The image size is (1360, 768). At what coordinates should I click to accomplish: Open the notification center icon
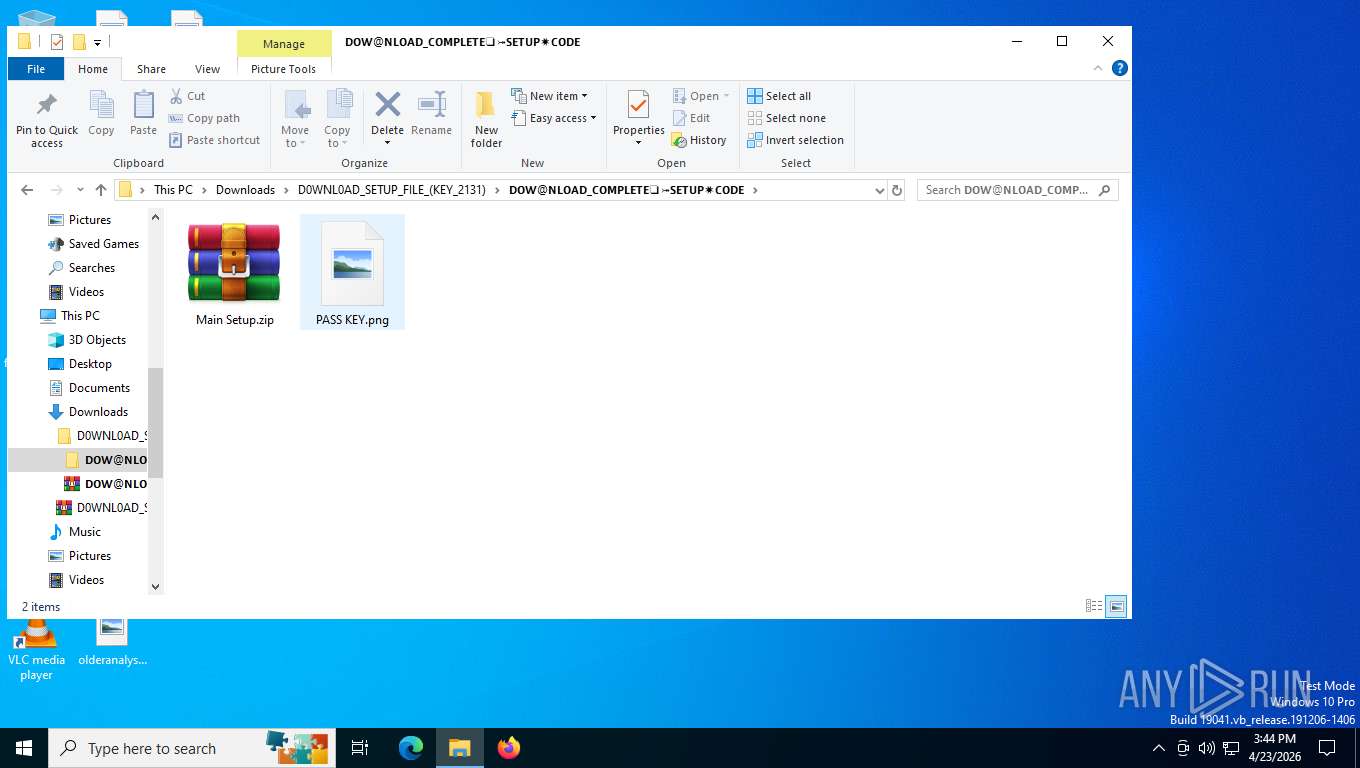tap(1327, 748)
